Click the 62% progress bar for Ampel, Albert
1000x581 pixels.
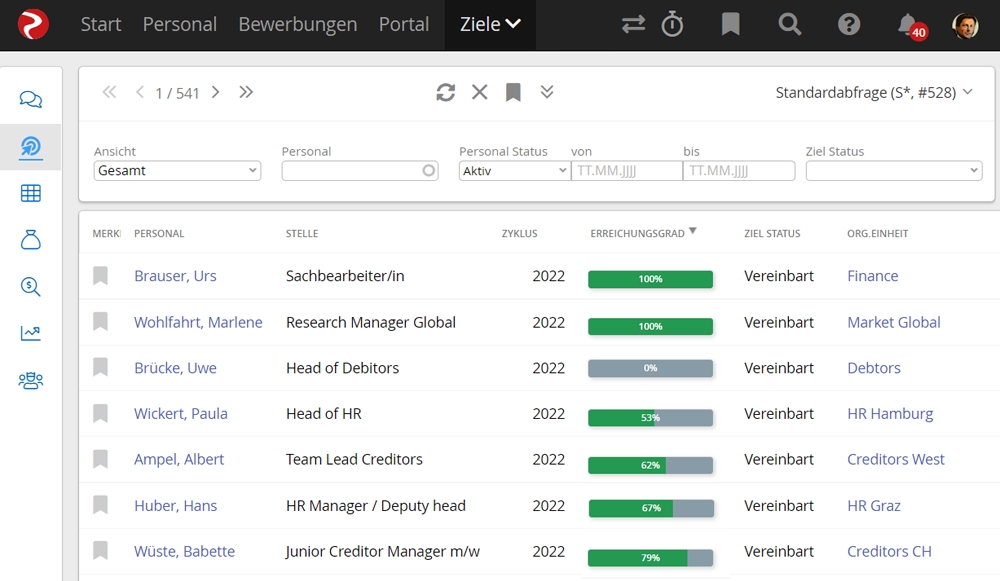pyautogui.click(x=650, y=465)
